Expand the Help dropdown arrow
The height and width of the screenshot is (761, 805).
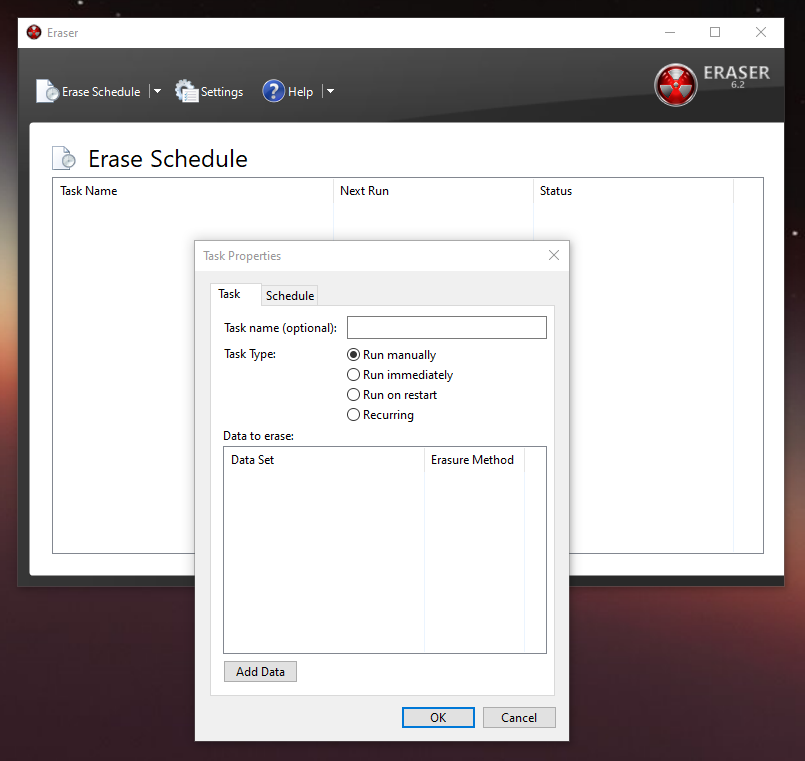330,91
